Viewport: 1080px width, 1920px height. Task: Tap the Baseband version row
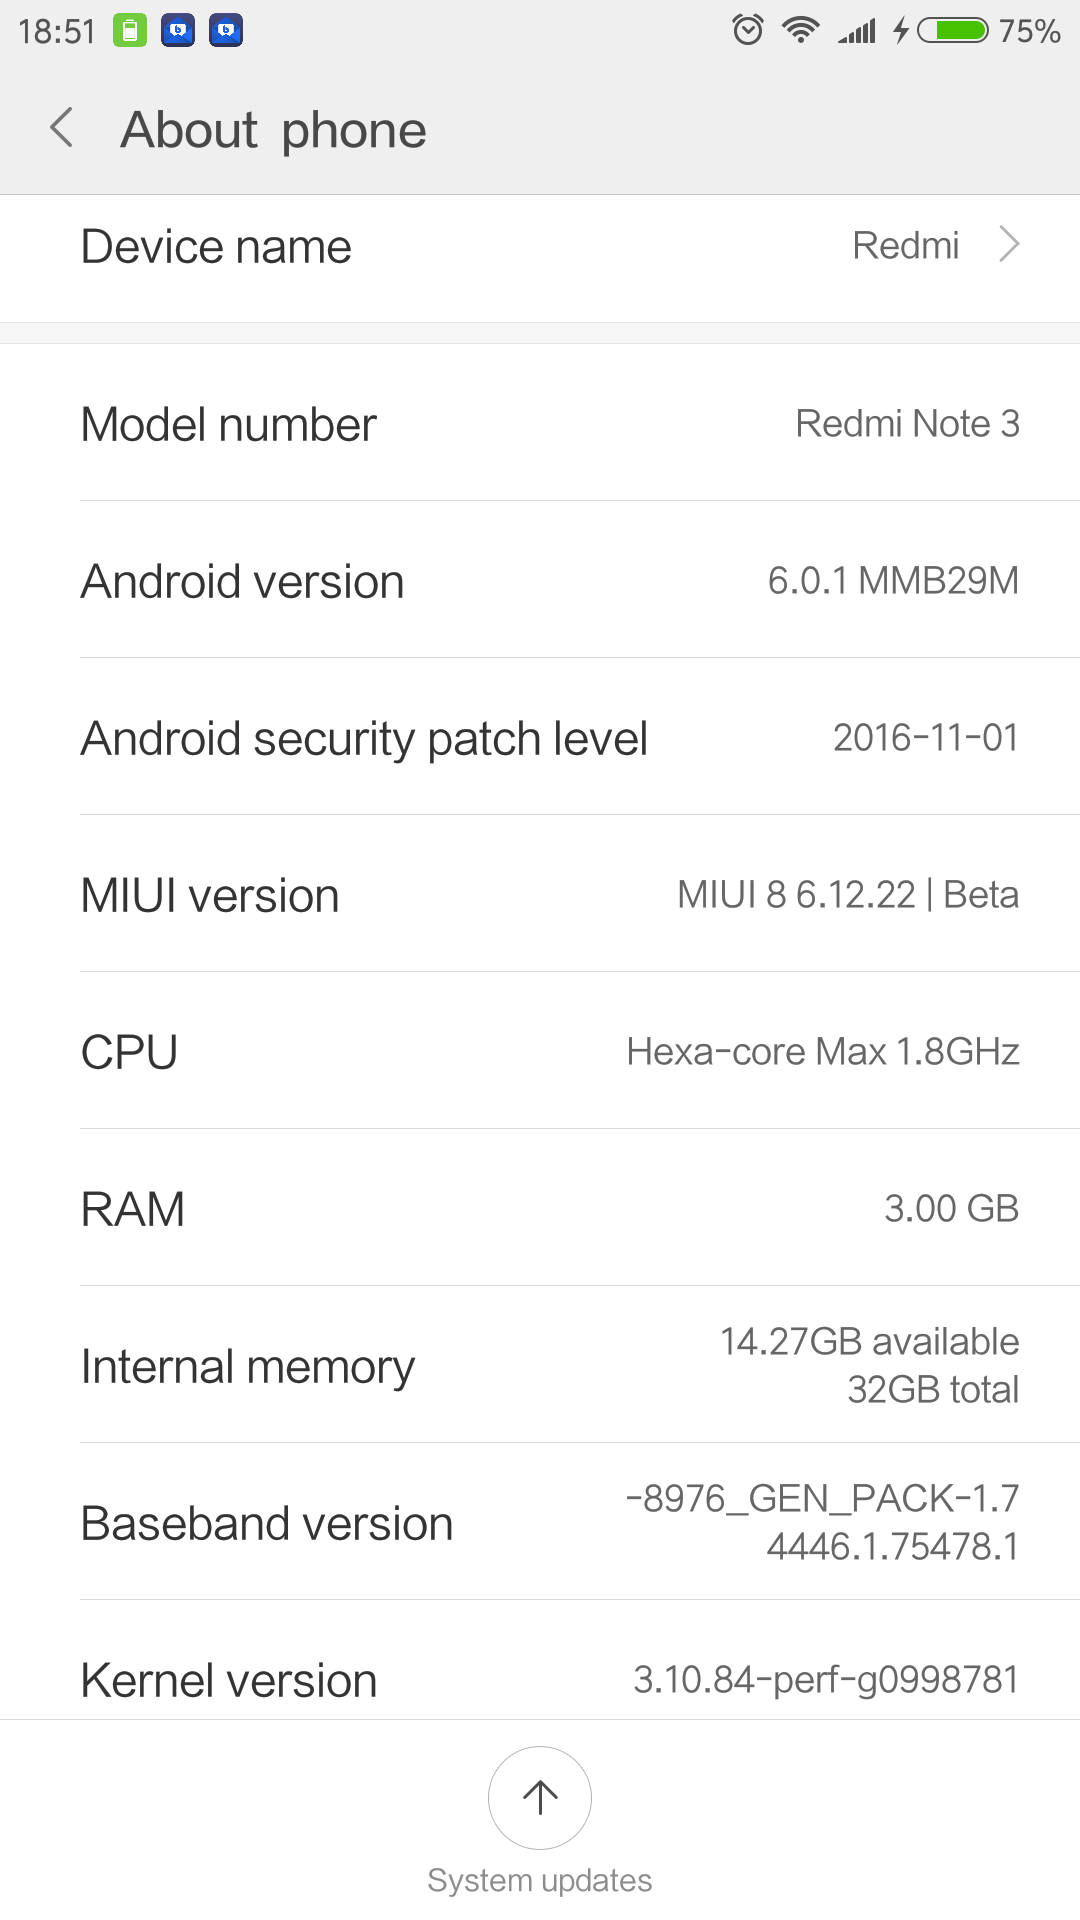click(540, 1523)
